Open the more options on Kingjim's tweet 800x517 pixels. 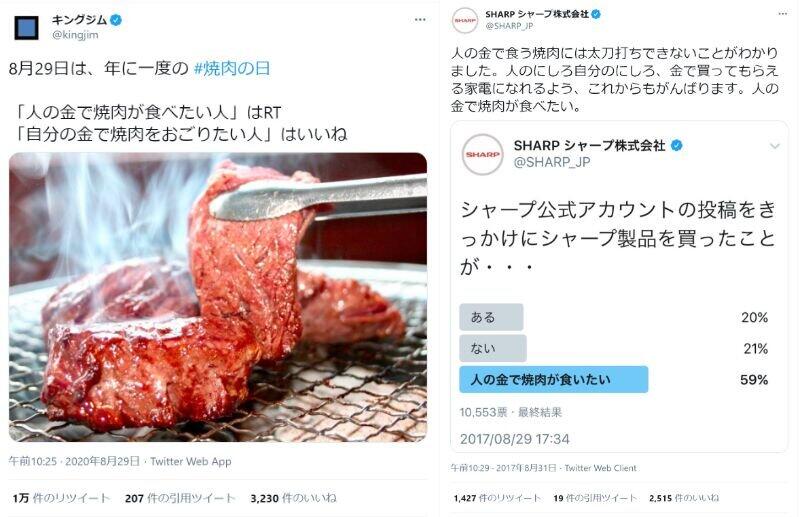tap(420, 19)
